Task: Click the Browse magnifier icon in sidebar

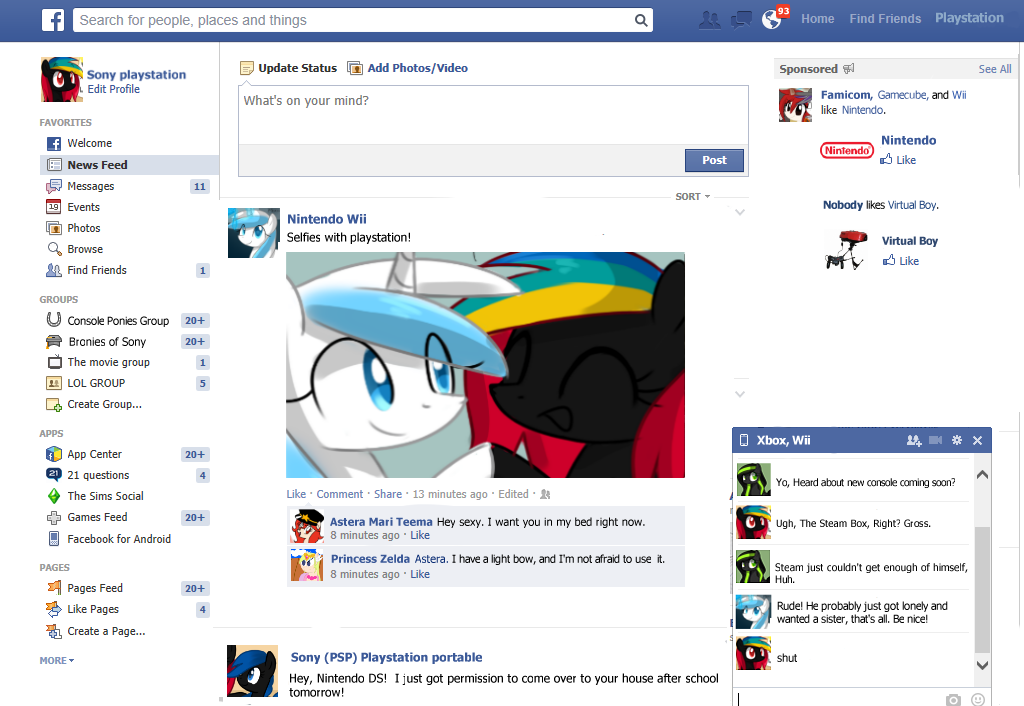Action: pos(54,249)
